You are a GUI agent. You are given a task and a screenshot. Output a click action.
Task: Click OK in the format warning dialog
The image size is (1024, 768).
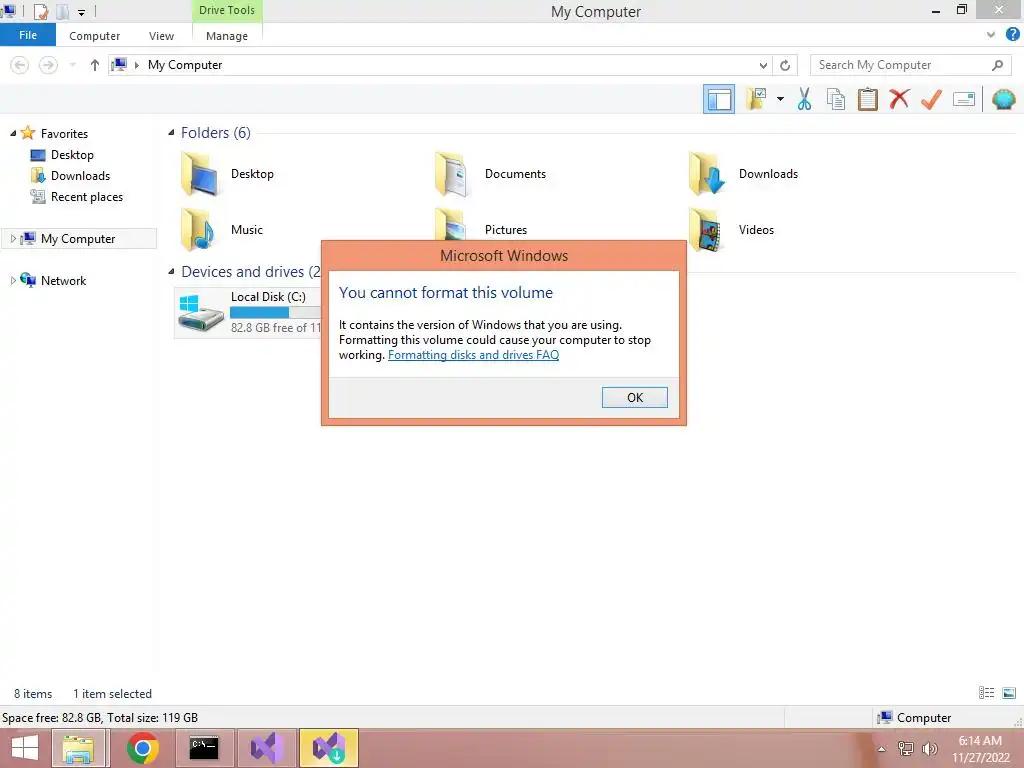click(x=634, y=397)
